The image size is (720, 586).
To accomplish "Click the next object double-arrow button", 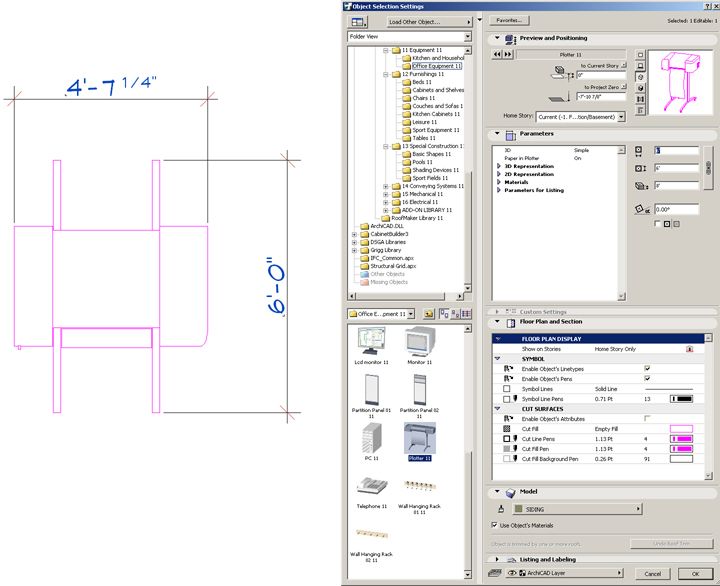I will coord(508,54).
